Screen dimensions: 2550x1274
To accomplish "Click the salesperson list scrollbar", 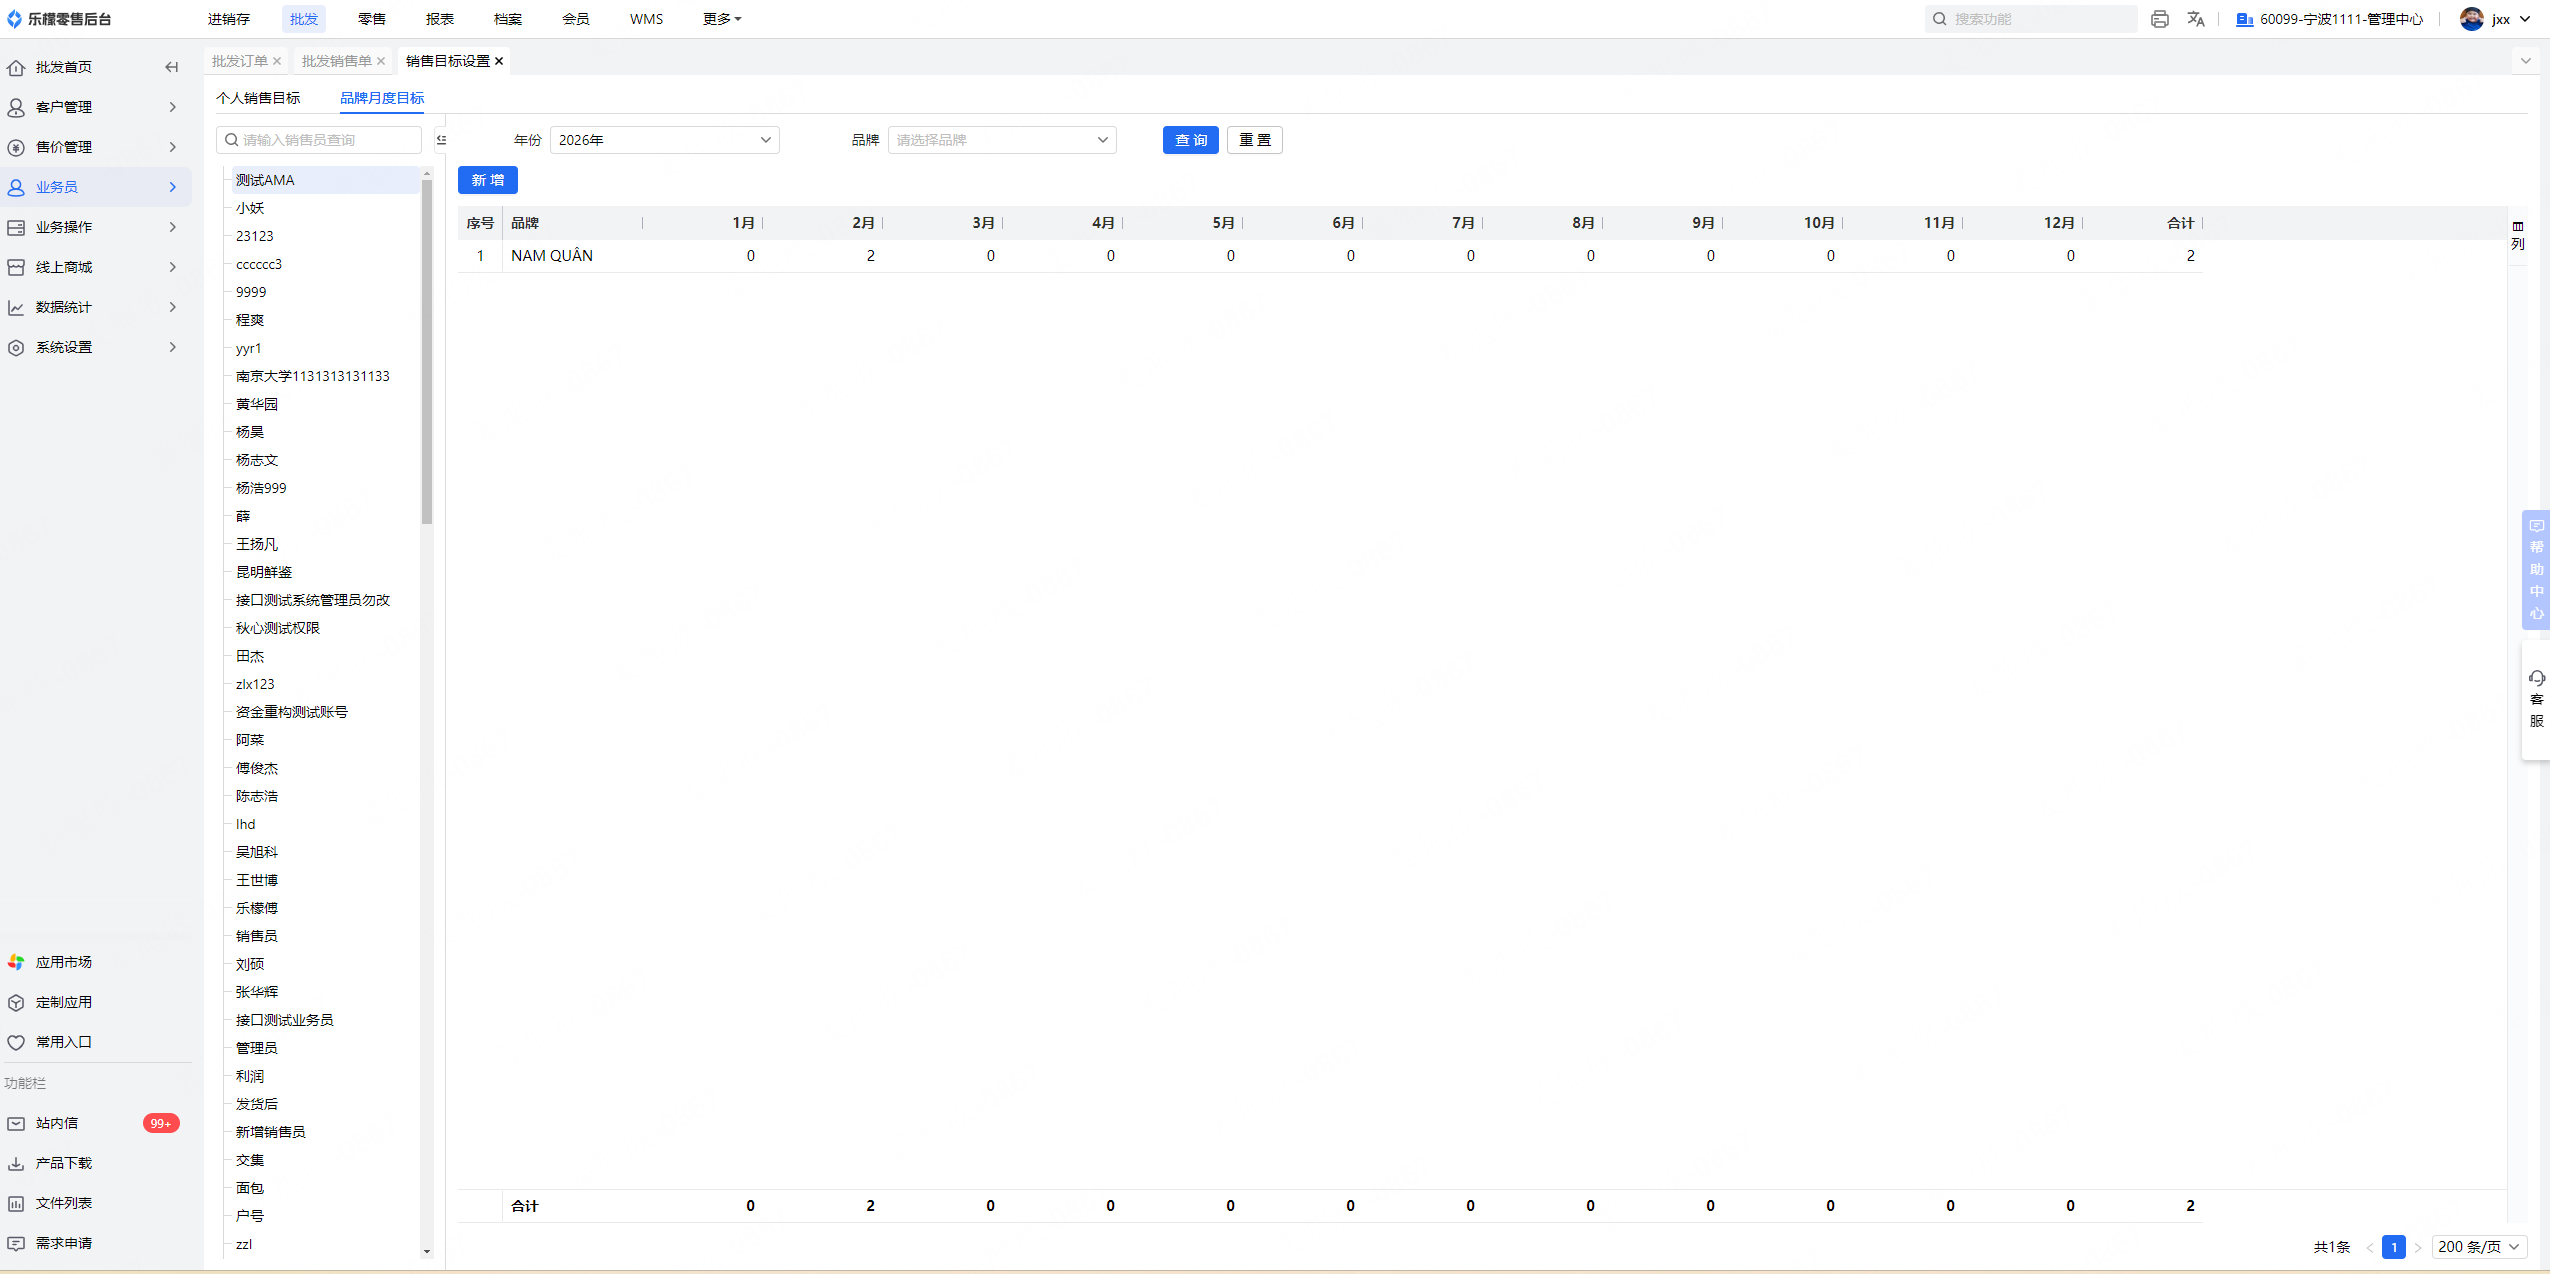I will click(x=427, y=350).
